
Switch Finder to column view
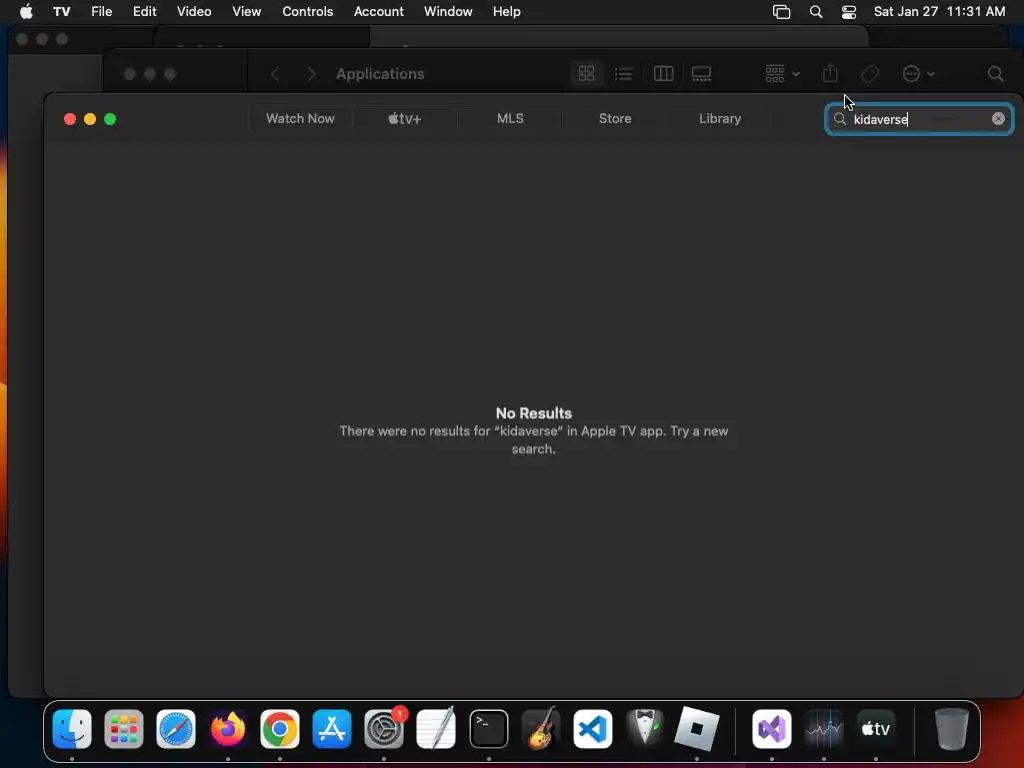[663, 73]
